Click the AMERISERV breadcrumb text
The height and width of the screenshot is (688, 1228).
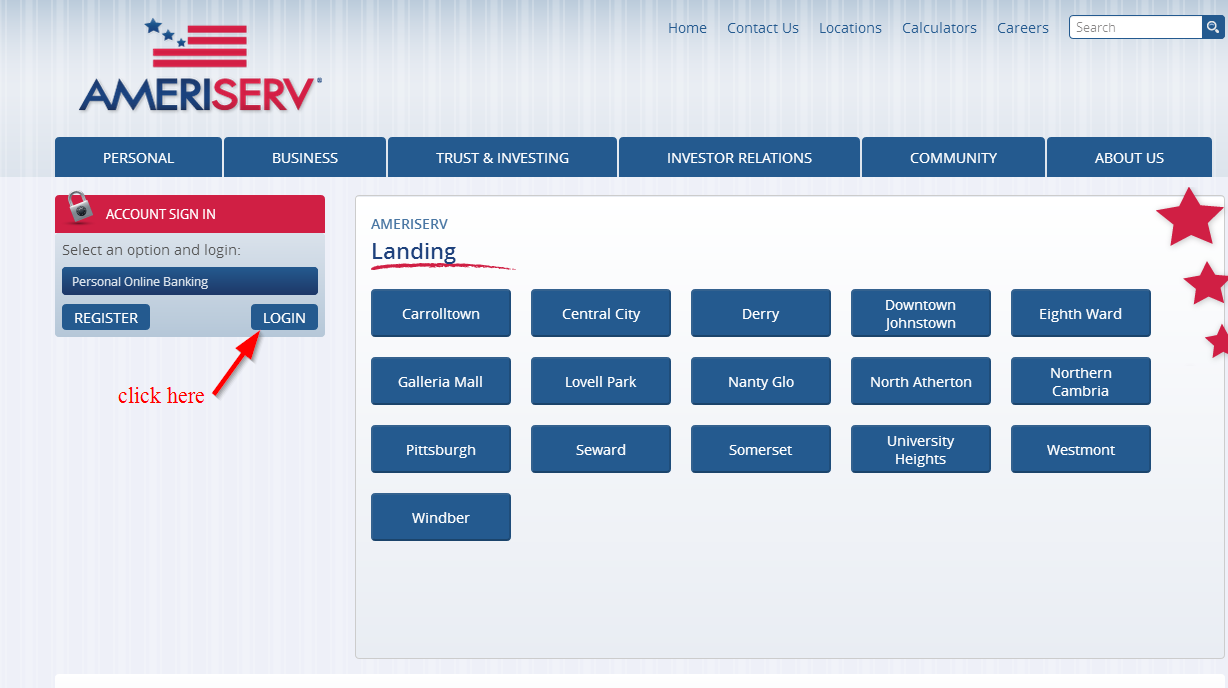(409, 224)
